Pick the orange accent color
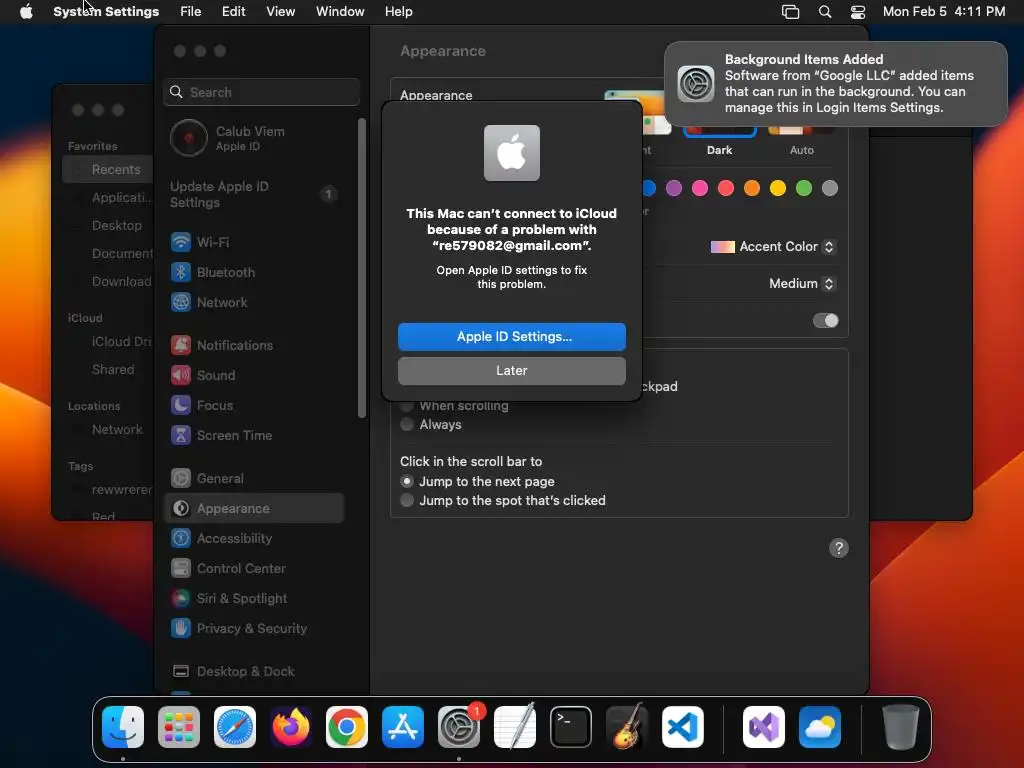 [752, 188]
